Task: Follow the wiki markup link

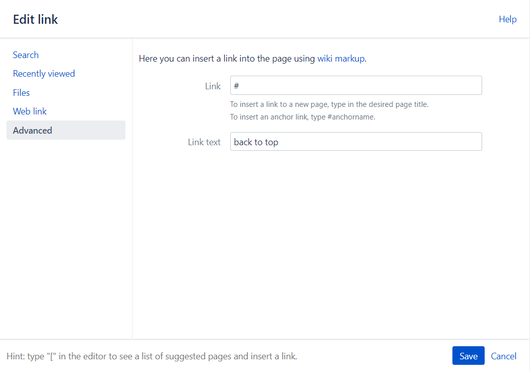Action: click(x=341, y=59)
